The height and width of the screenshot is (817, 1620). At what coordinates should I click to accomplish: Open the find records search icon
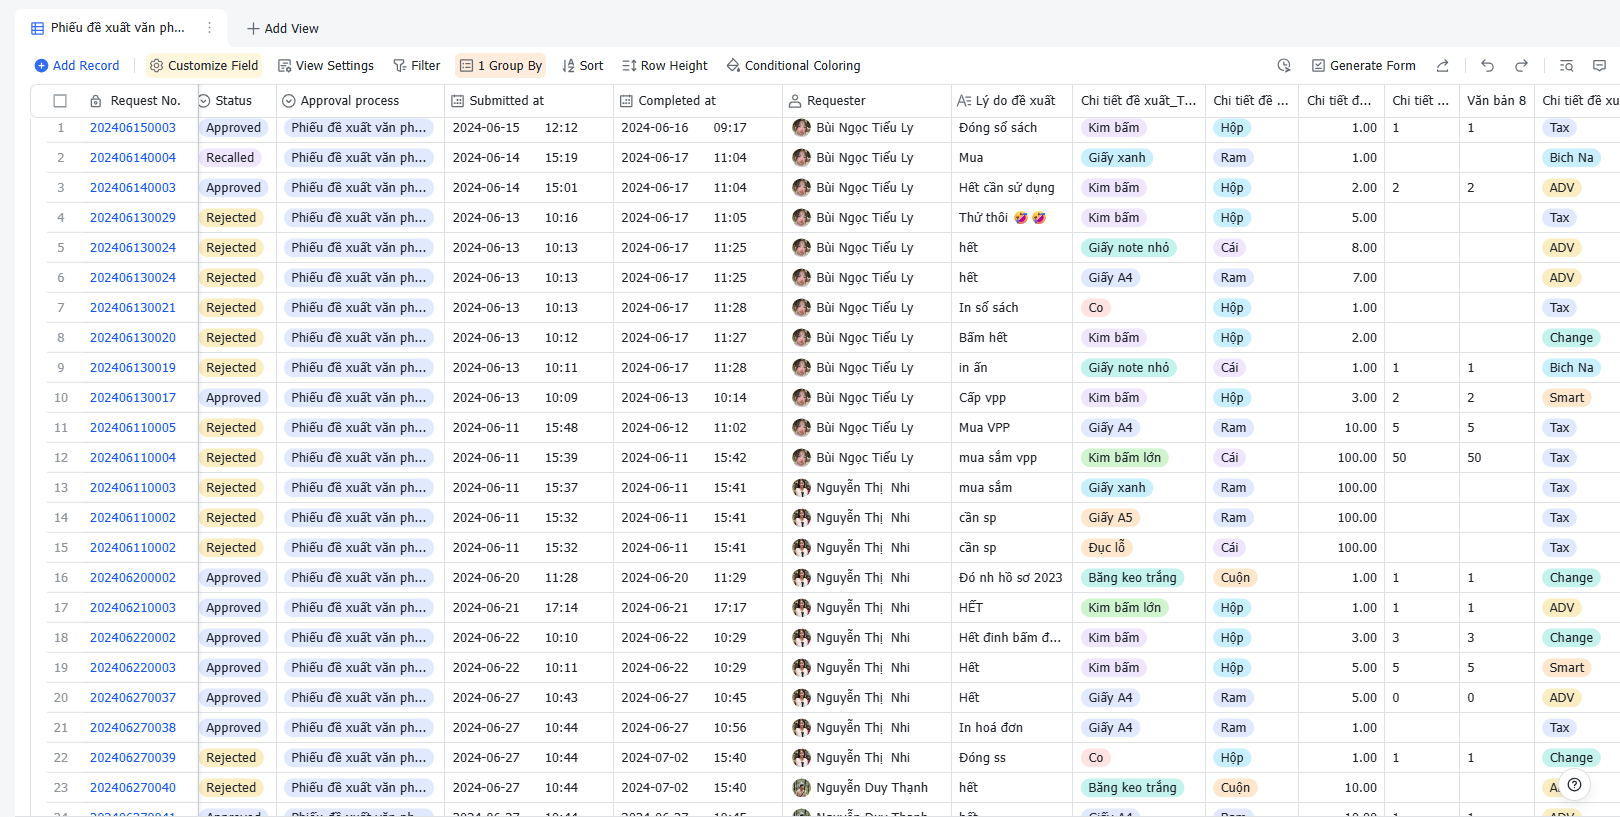pos(1566,65)
